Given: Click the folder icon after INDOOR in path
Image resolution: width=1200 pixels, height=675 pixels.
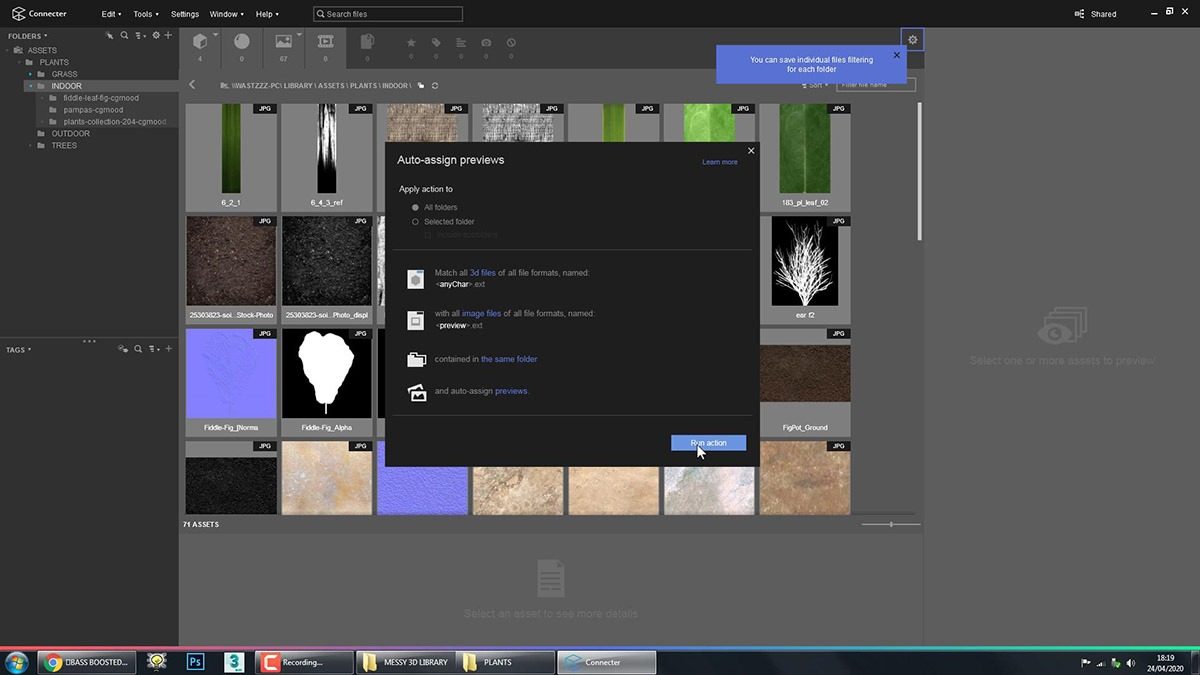Looking at the screenshot, I should (421, 85).
